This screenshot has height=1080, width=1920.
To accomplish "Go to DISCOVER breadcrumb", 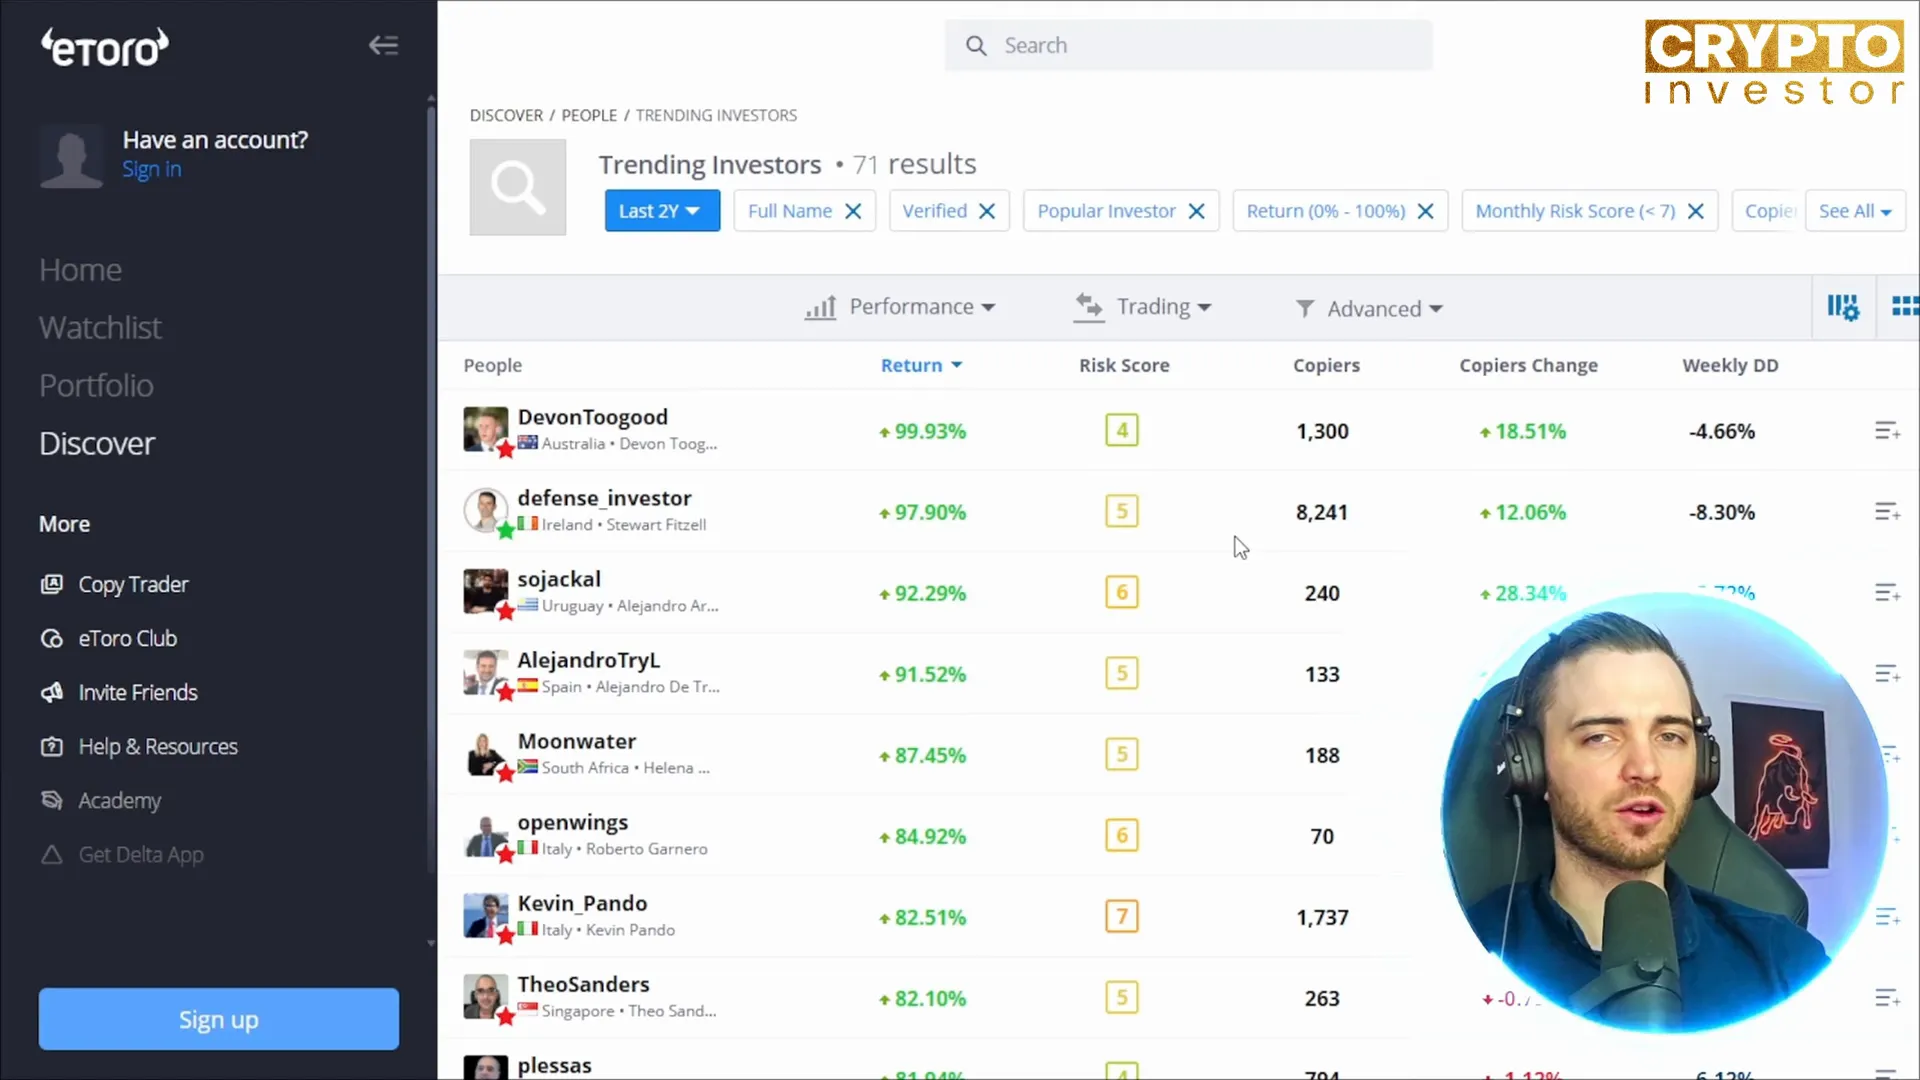I will [506, 115].
